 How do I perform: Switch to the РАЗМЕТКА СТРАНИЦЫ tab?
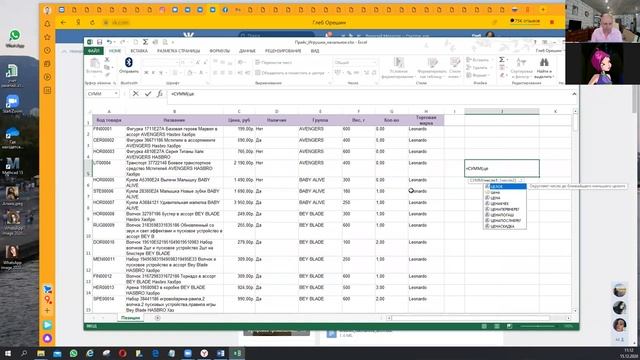(x=178, y=51)
